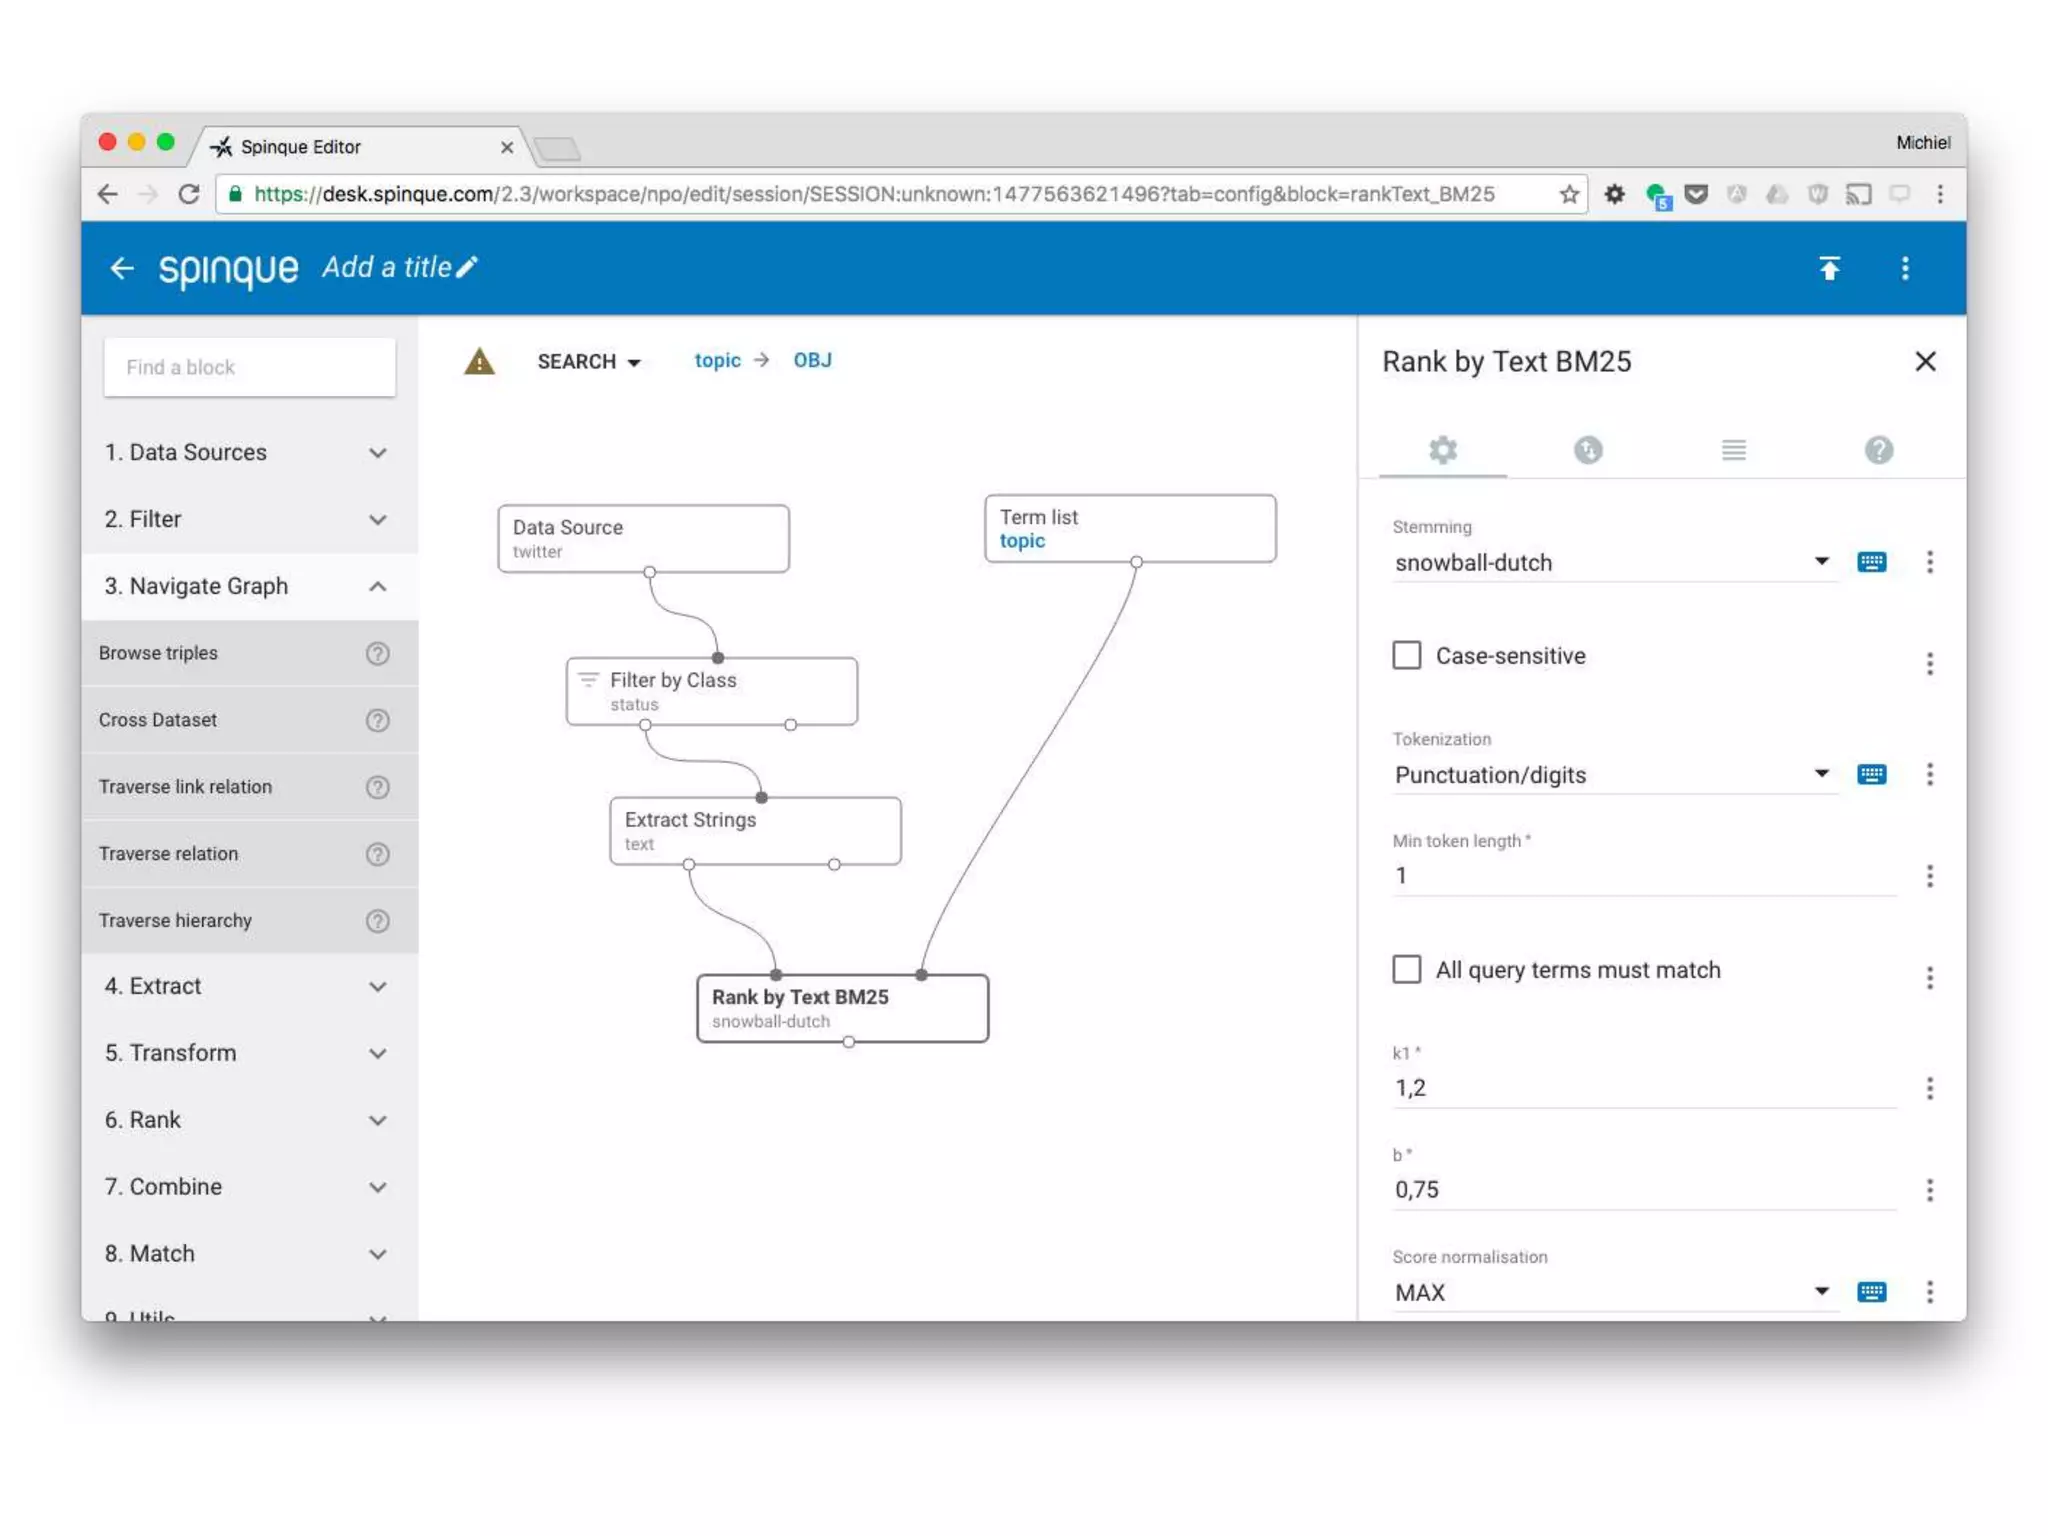Expand the 2. Filter section

pyautogui.click(x=249, y=519)
